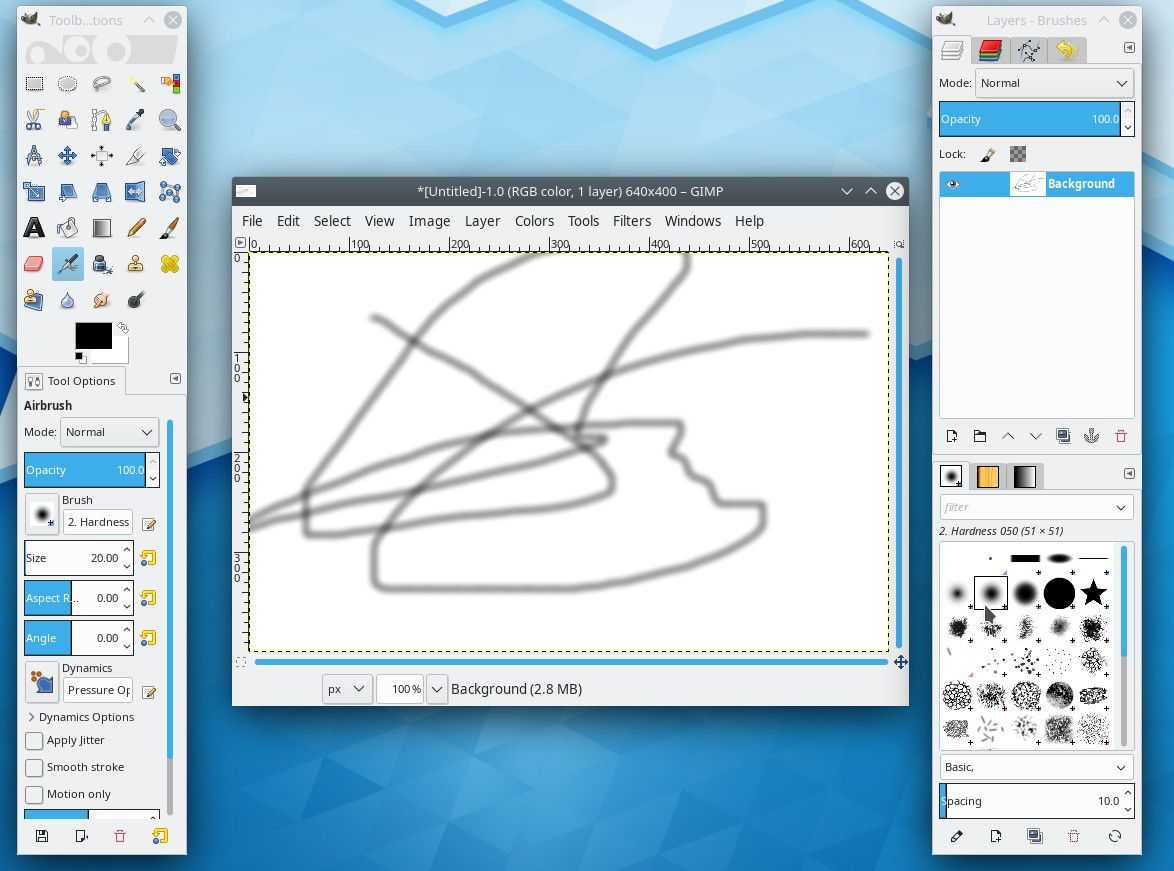Select the Zoom magnifier tool
Viewport: 1174px width, 871px height.
click(x=169, y=121)
